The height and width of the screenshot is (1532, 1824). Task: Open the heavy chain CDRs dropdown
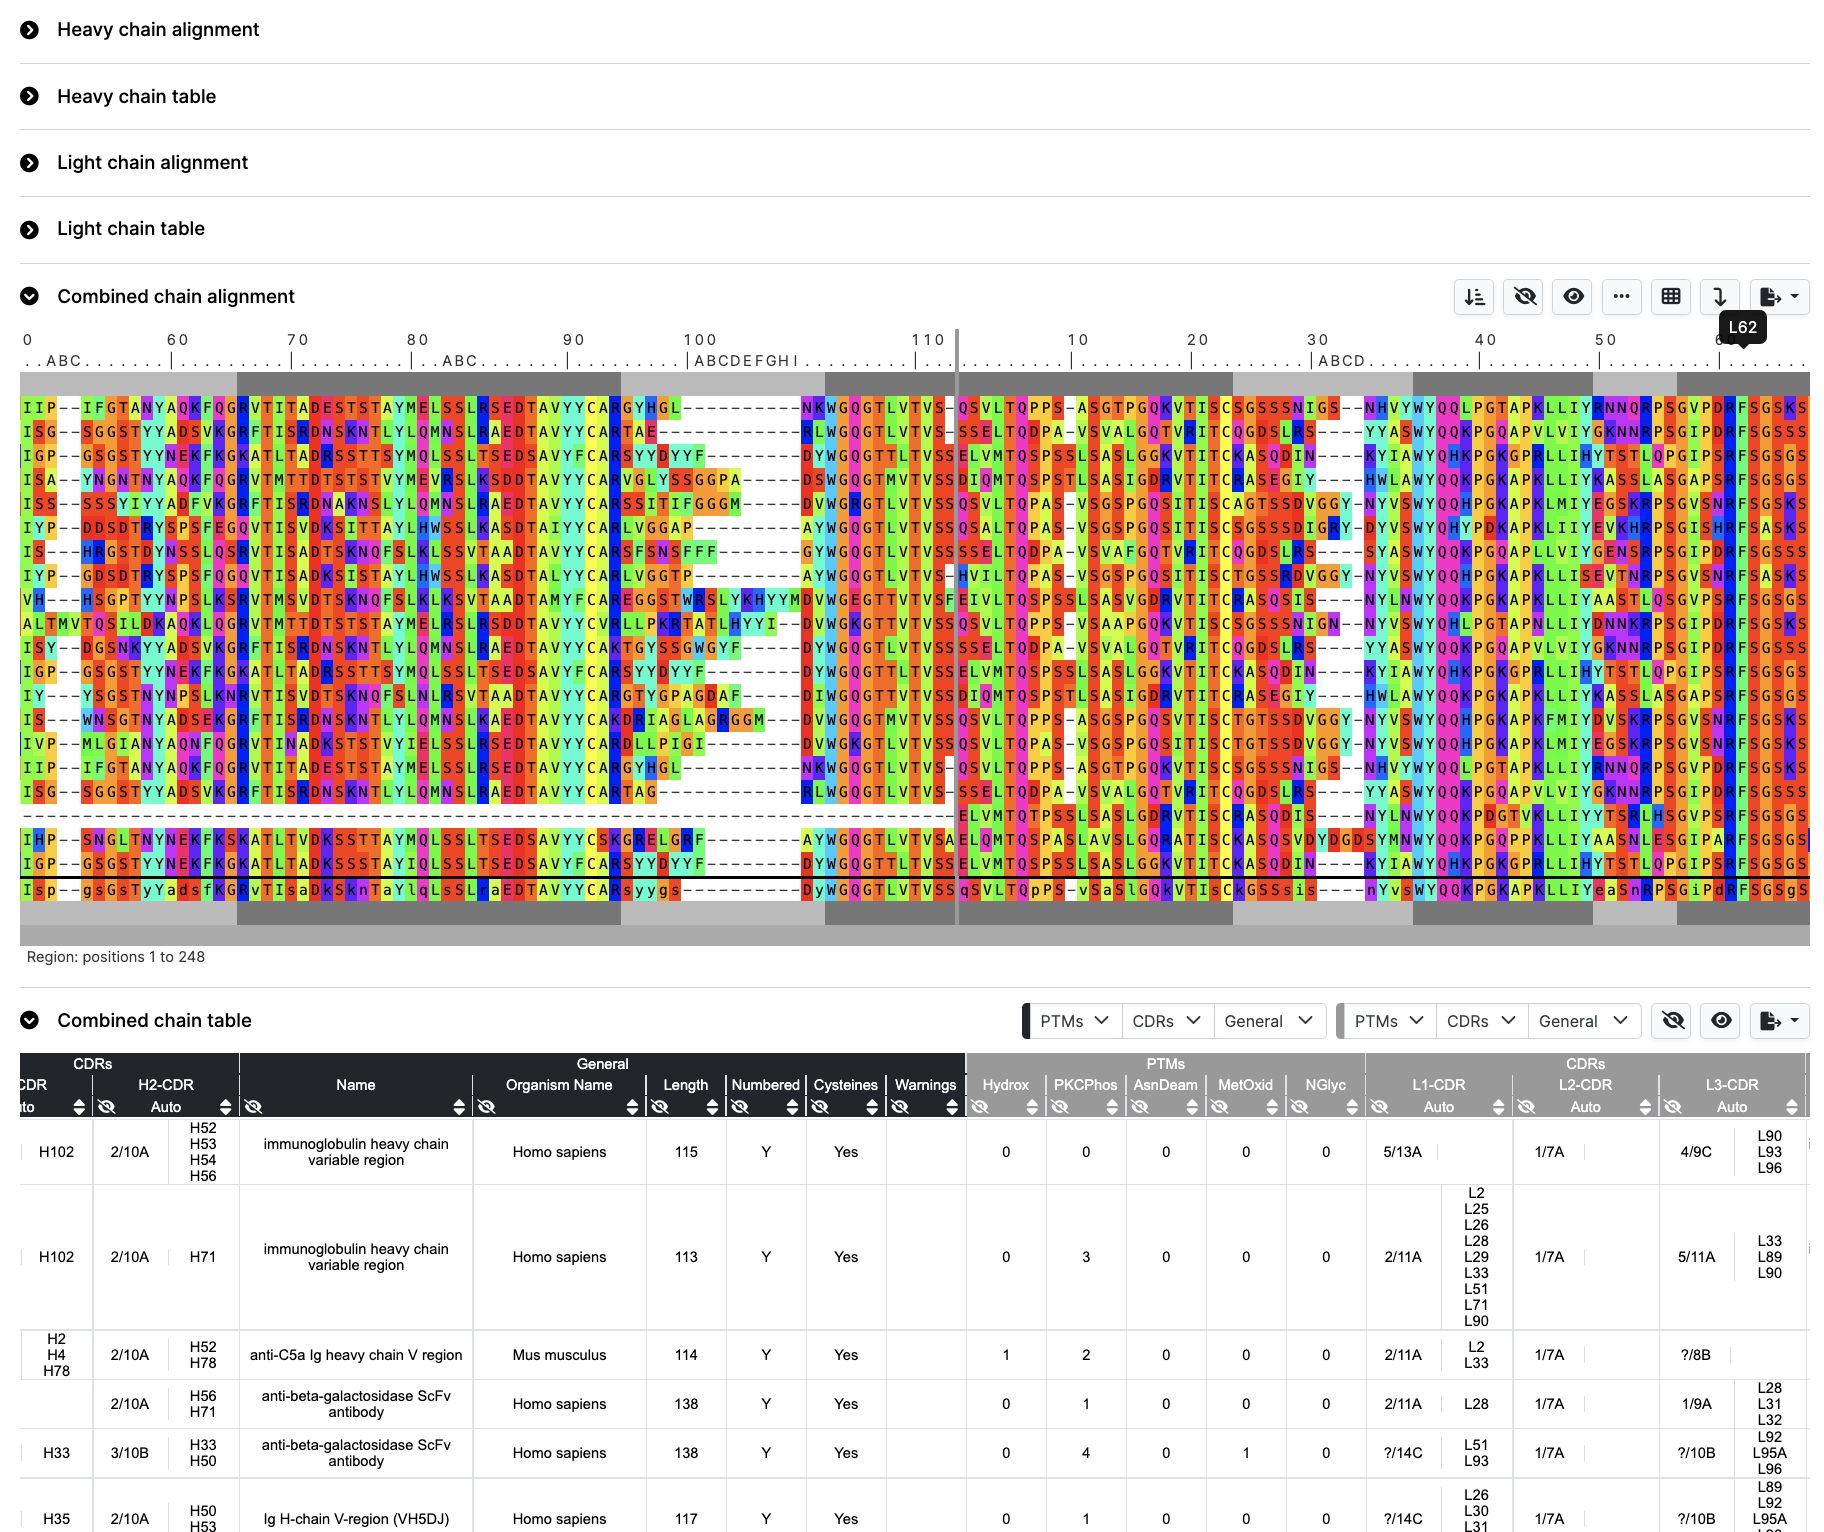(x=1167, y=1021)
